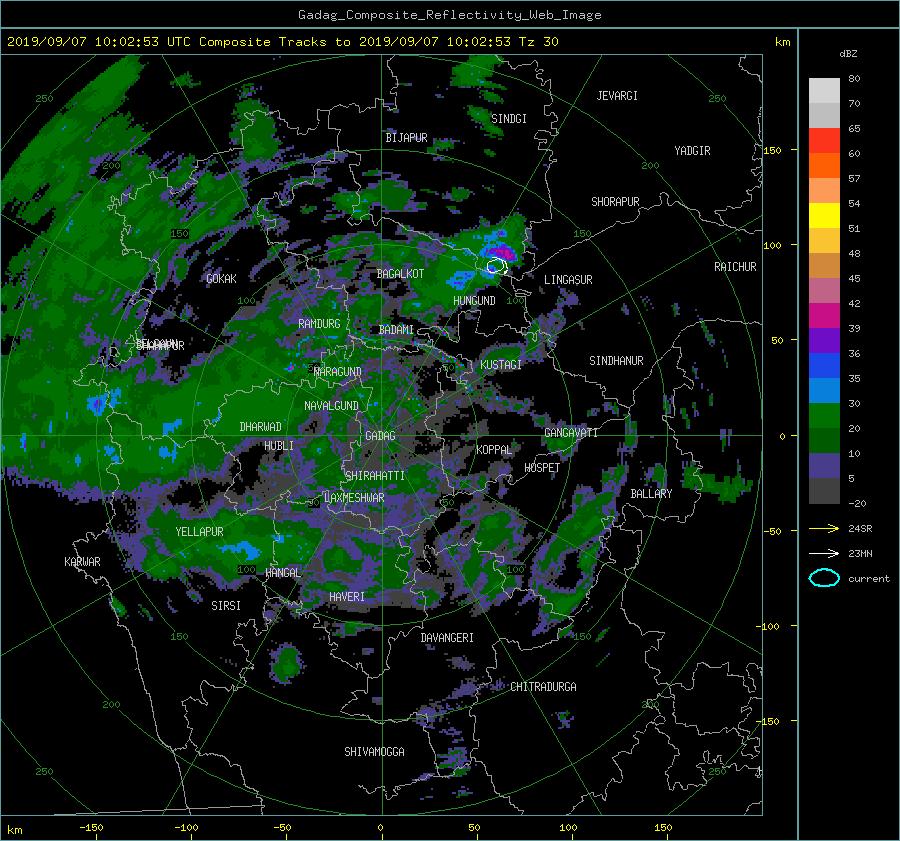Click the HUNGUND city label
The height and width of the screenshot is (841, 900).
pos(474,301)
